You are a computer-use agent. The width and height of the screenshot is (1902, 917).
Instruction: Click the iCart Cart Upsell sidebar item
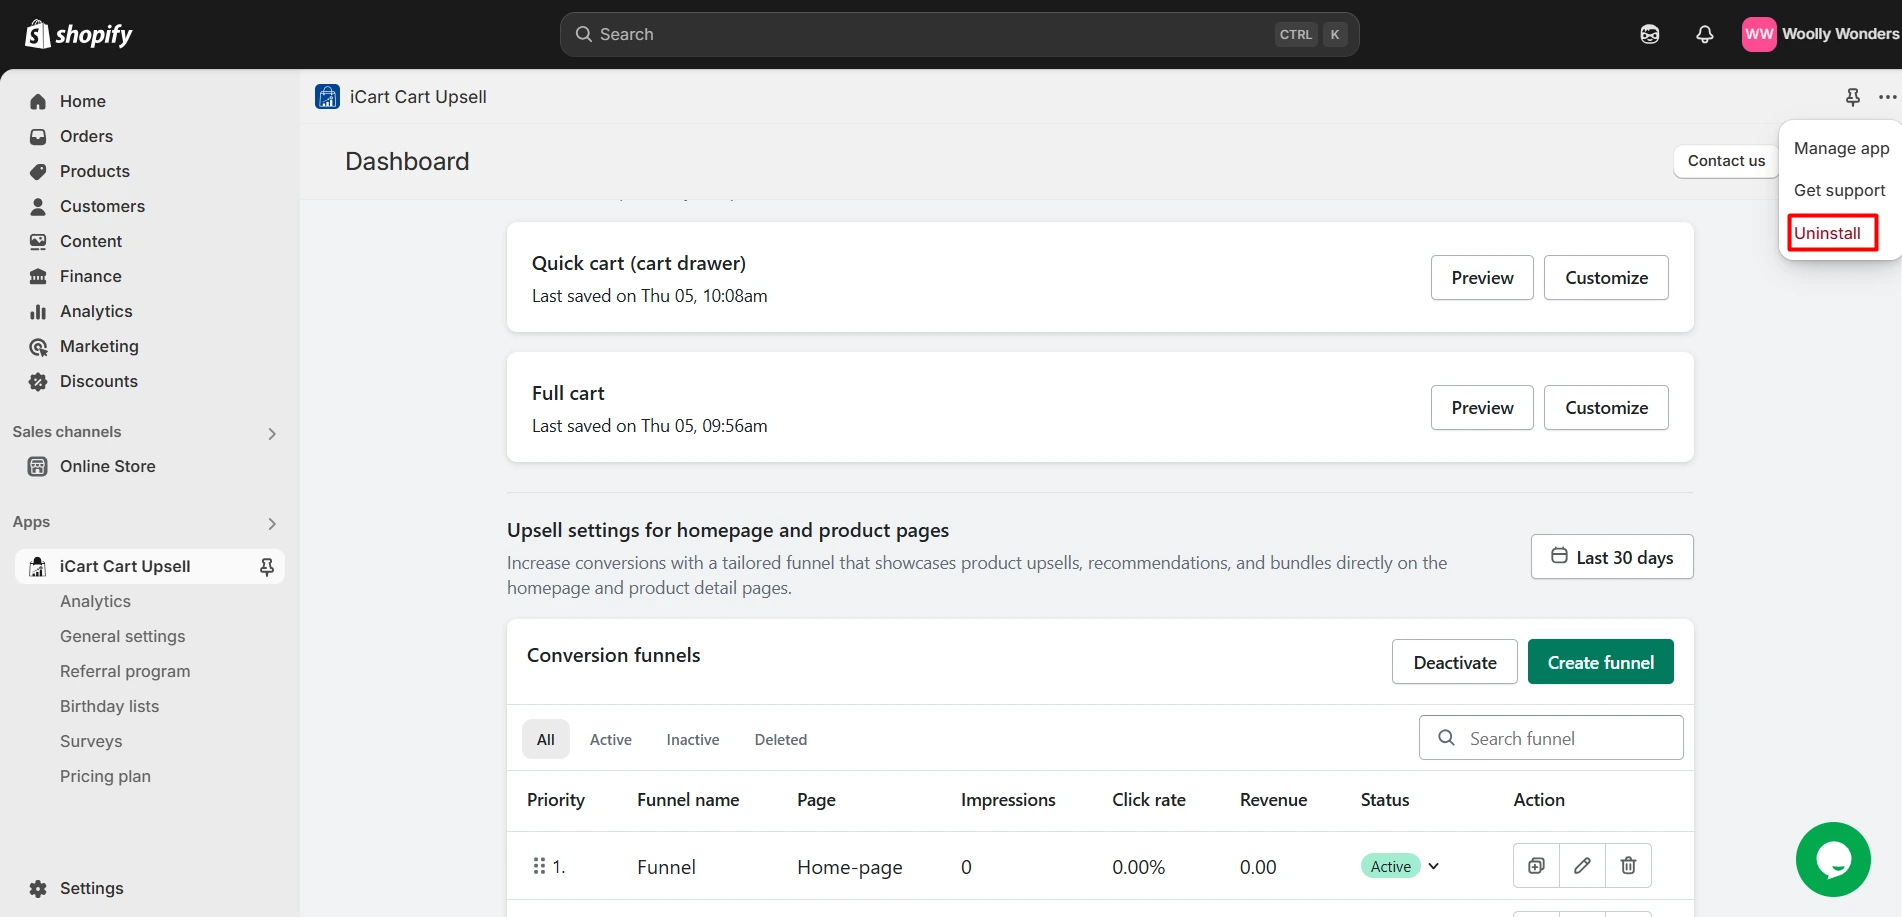[x=150, y=566]
